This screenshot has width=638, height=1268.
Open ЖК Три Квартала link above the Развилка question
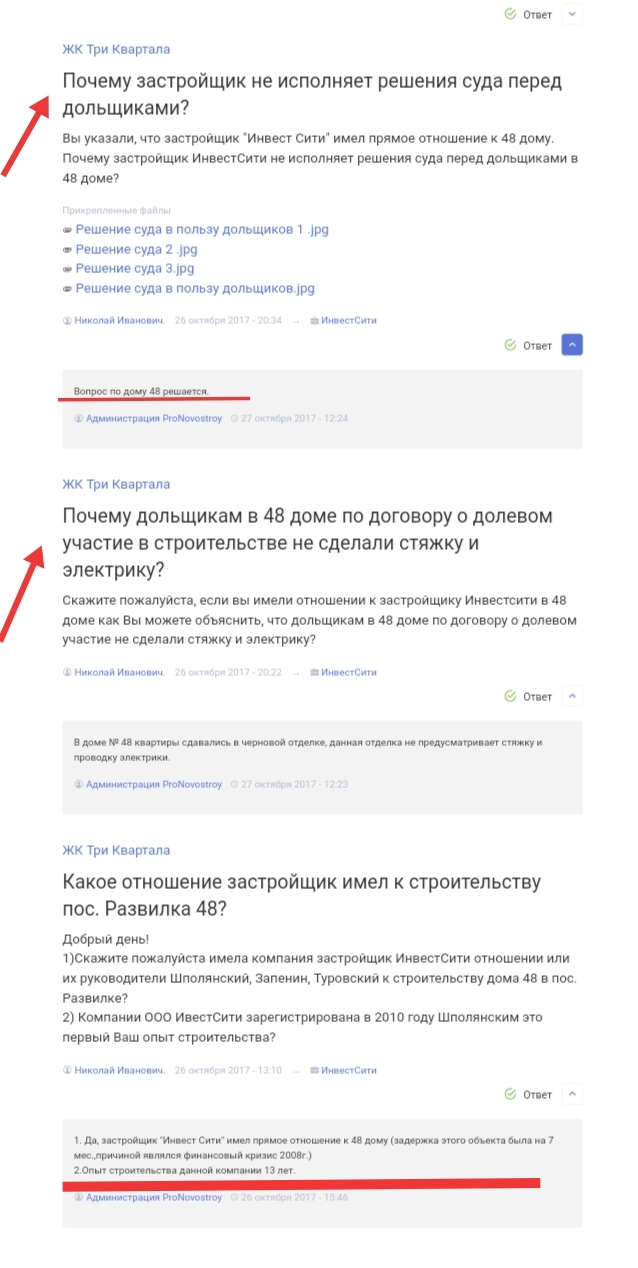(116, 850)
